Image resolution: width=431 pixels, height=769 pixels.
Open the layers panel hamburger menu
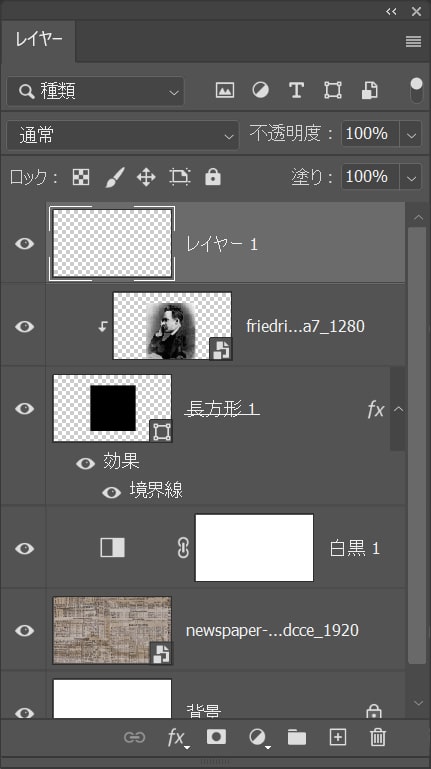point(413,42)
